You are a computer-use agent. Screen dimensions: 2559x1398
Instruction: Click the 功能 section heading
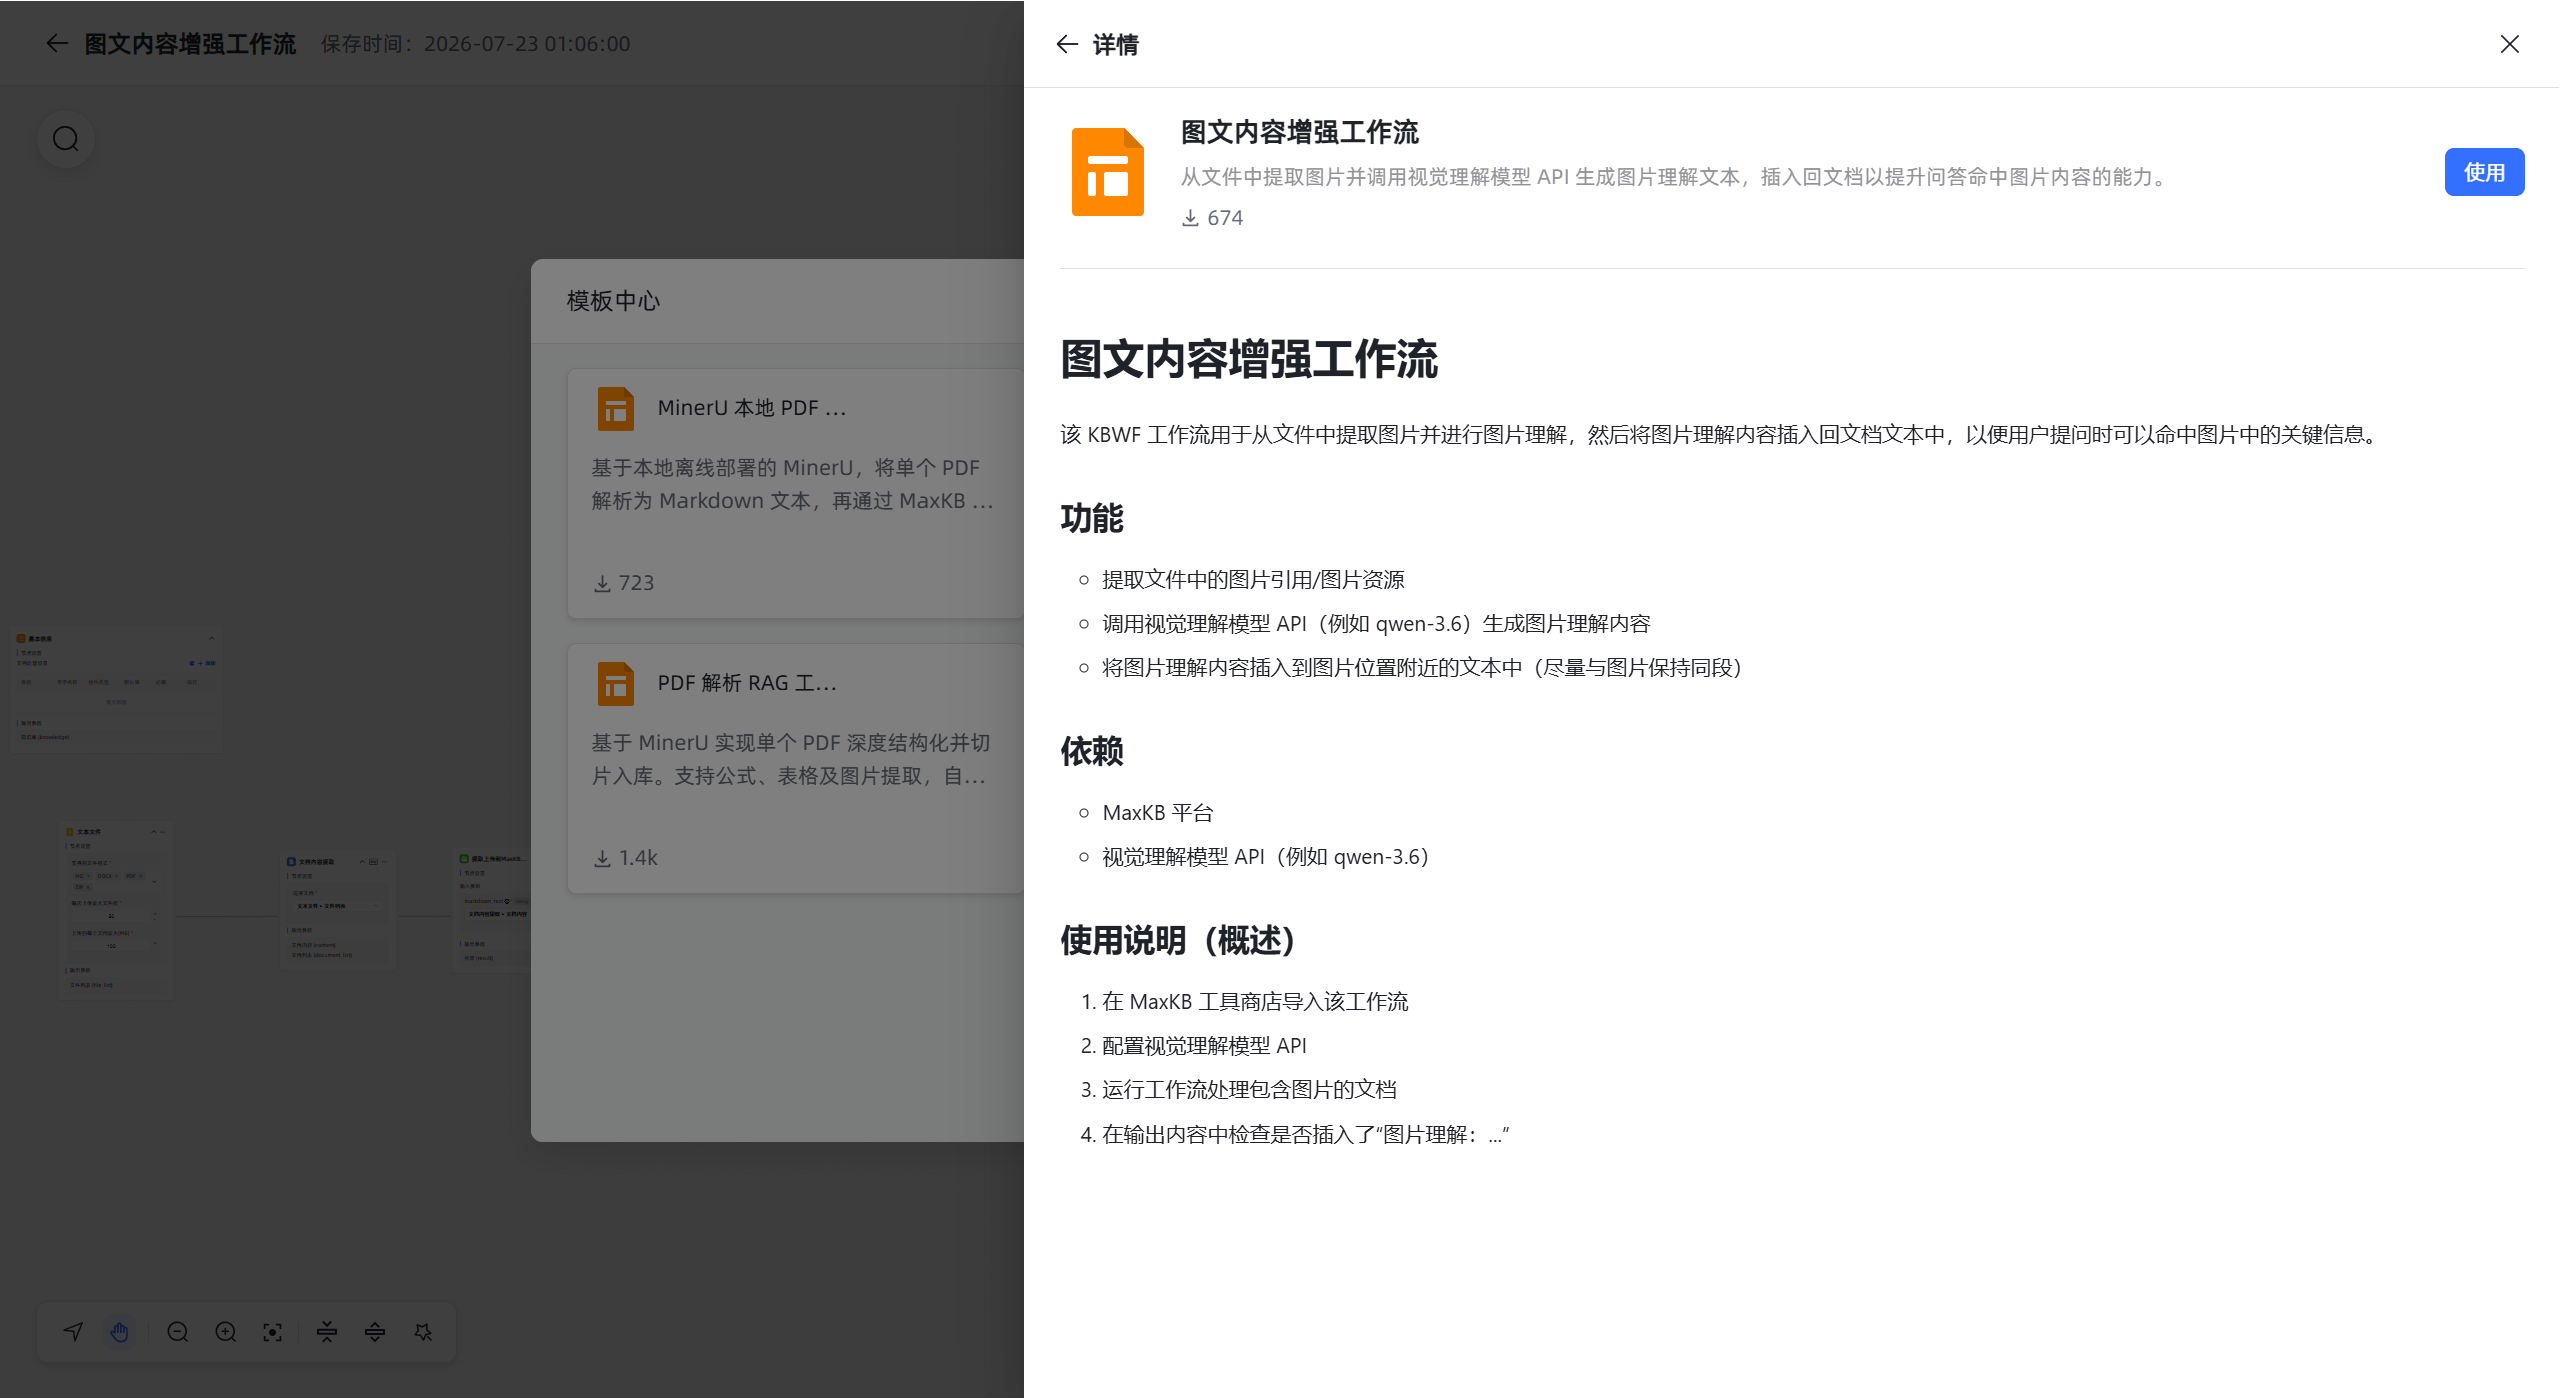click(x=1092, y=518)
